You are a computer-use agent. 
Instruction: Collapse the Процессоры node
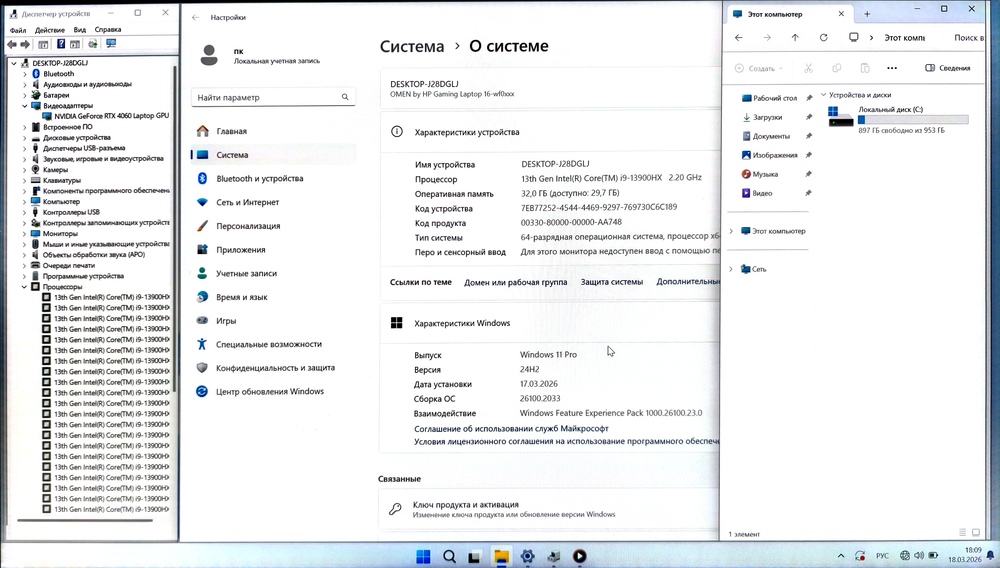click(x=25, y=287)
